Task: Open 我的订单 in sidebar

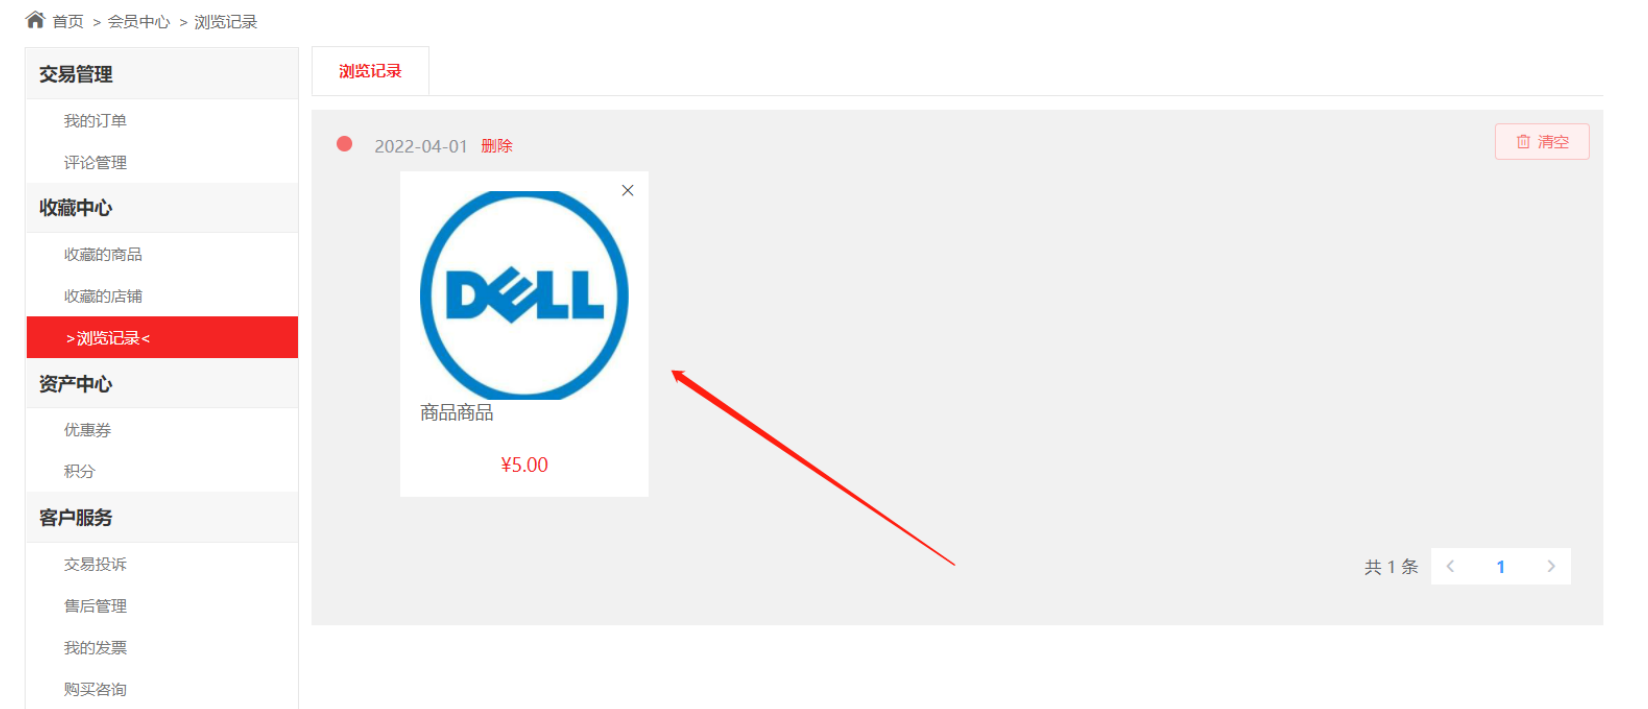Action: (95, 121)
